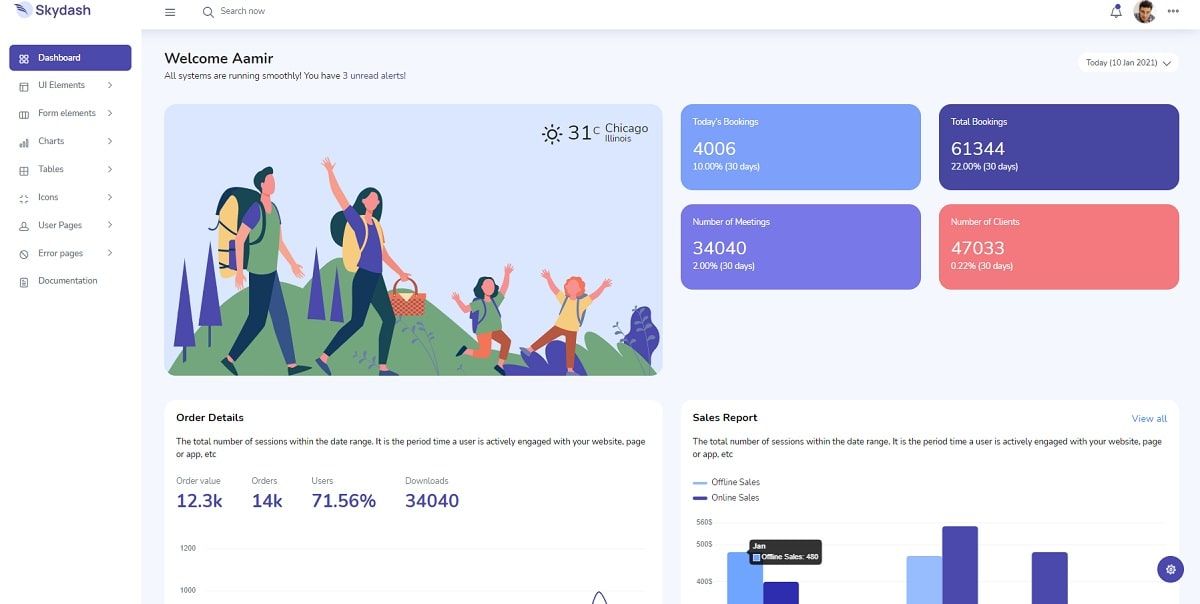1200x604 pixels.
Task: Select the Dashboard sidebar icon
Action: [23, 57]
